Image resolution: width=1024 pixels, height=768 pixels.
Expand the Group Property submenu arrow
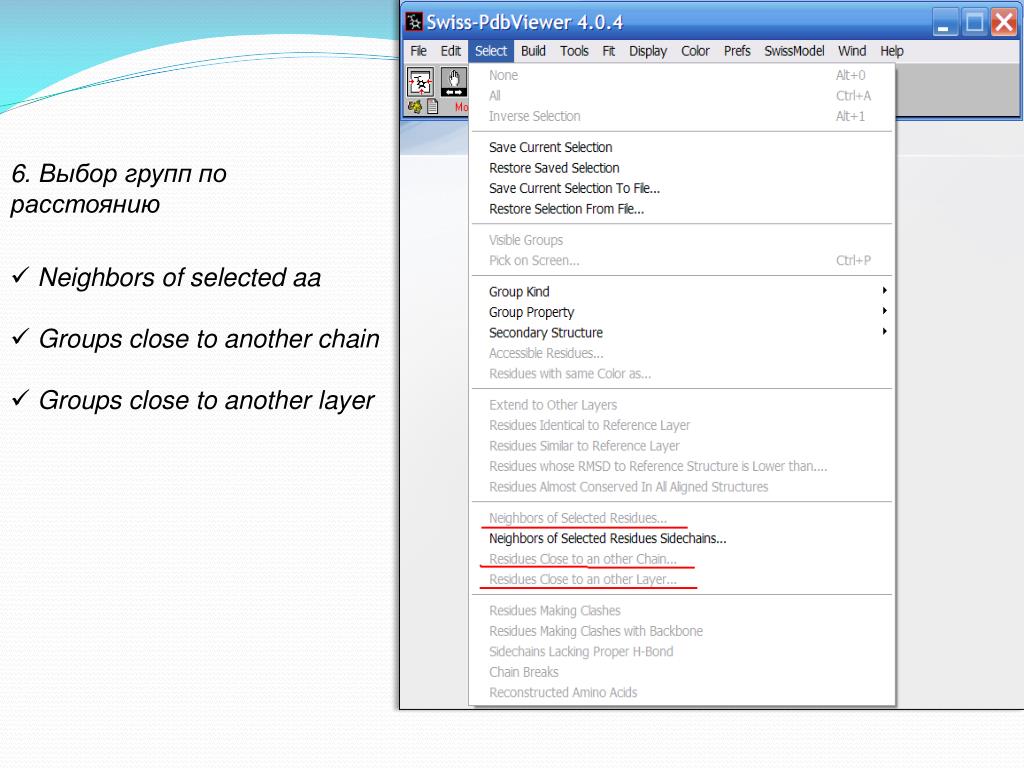click(884, 311)
